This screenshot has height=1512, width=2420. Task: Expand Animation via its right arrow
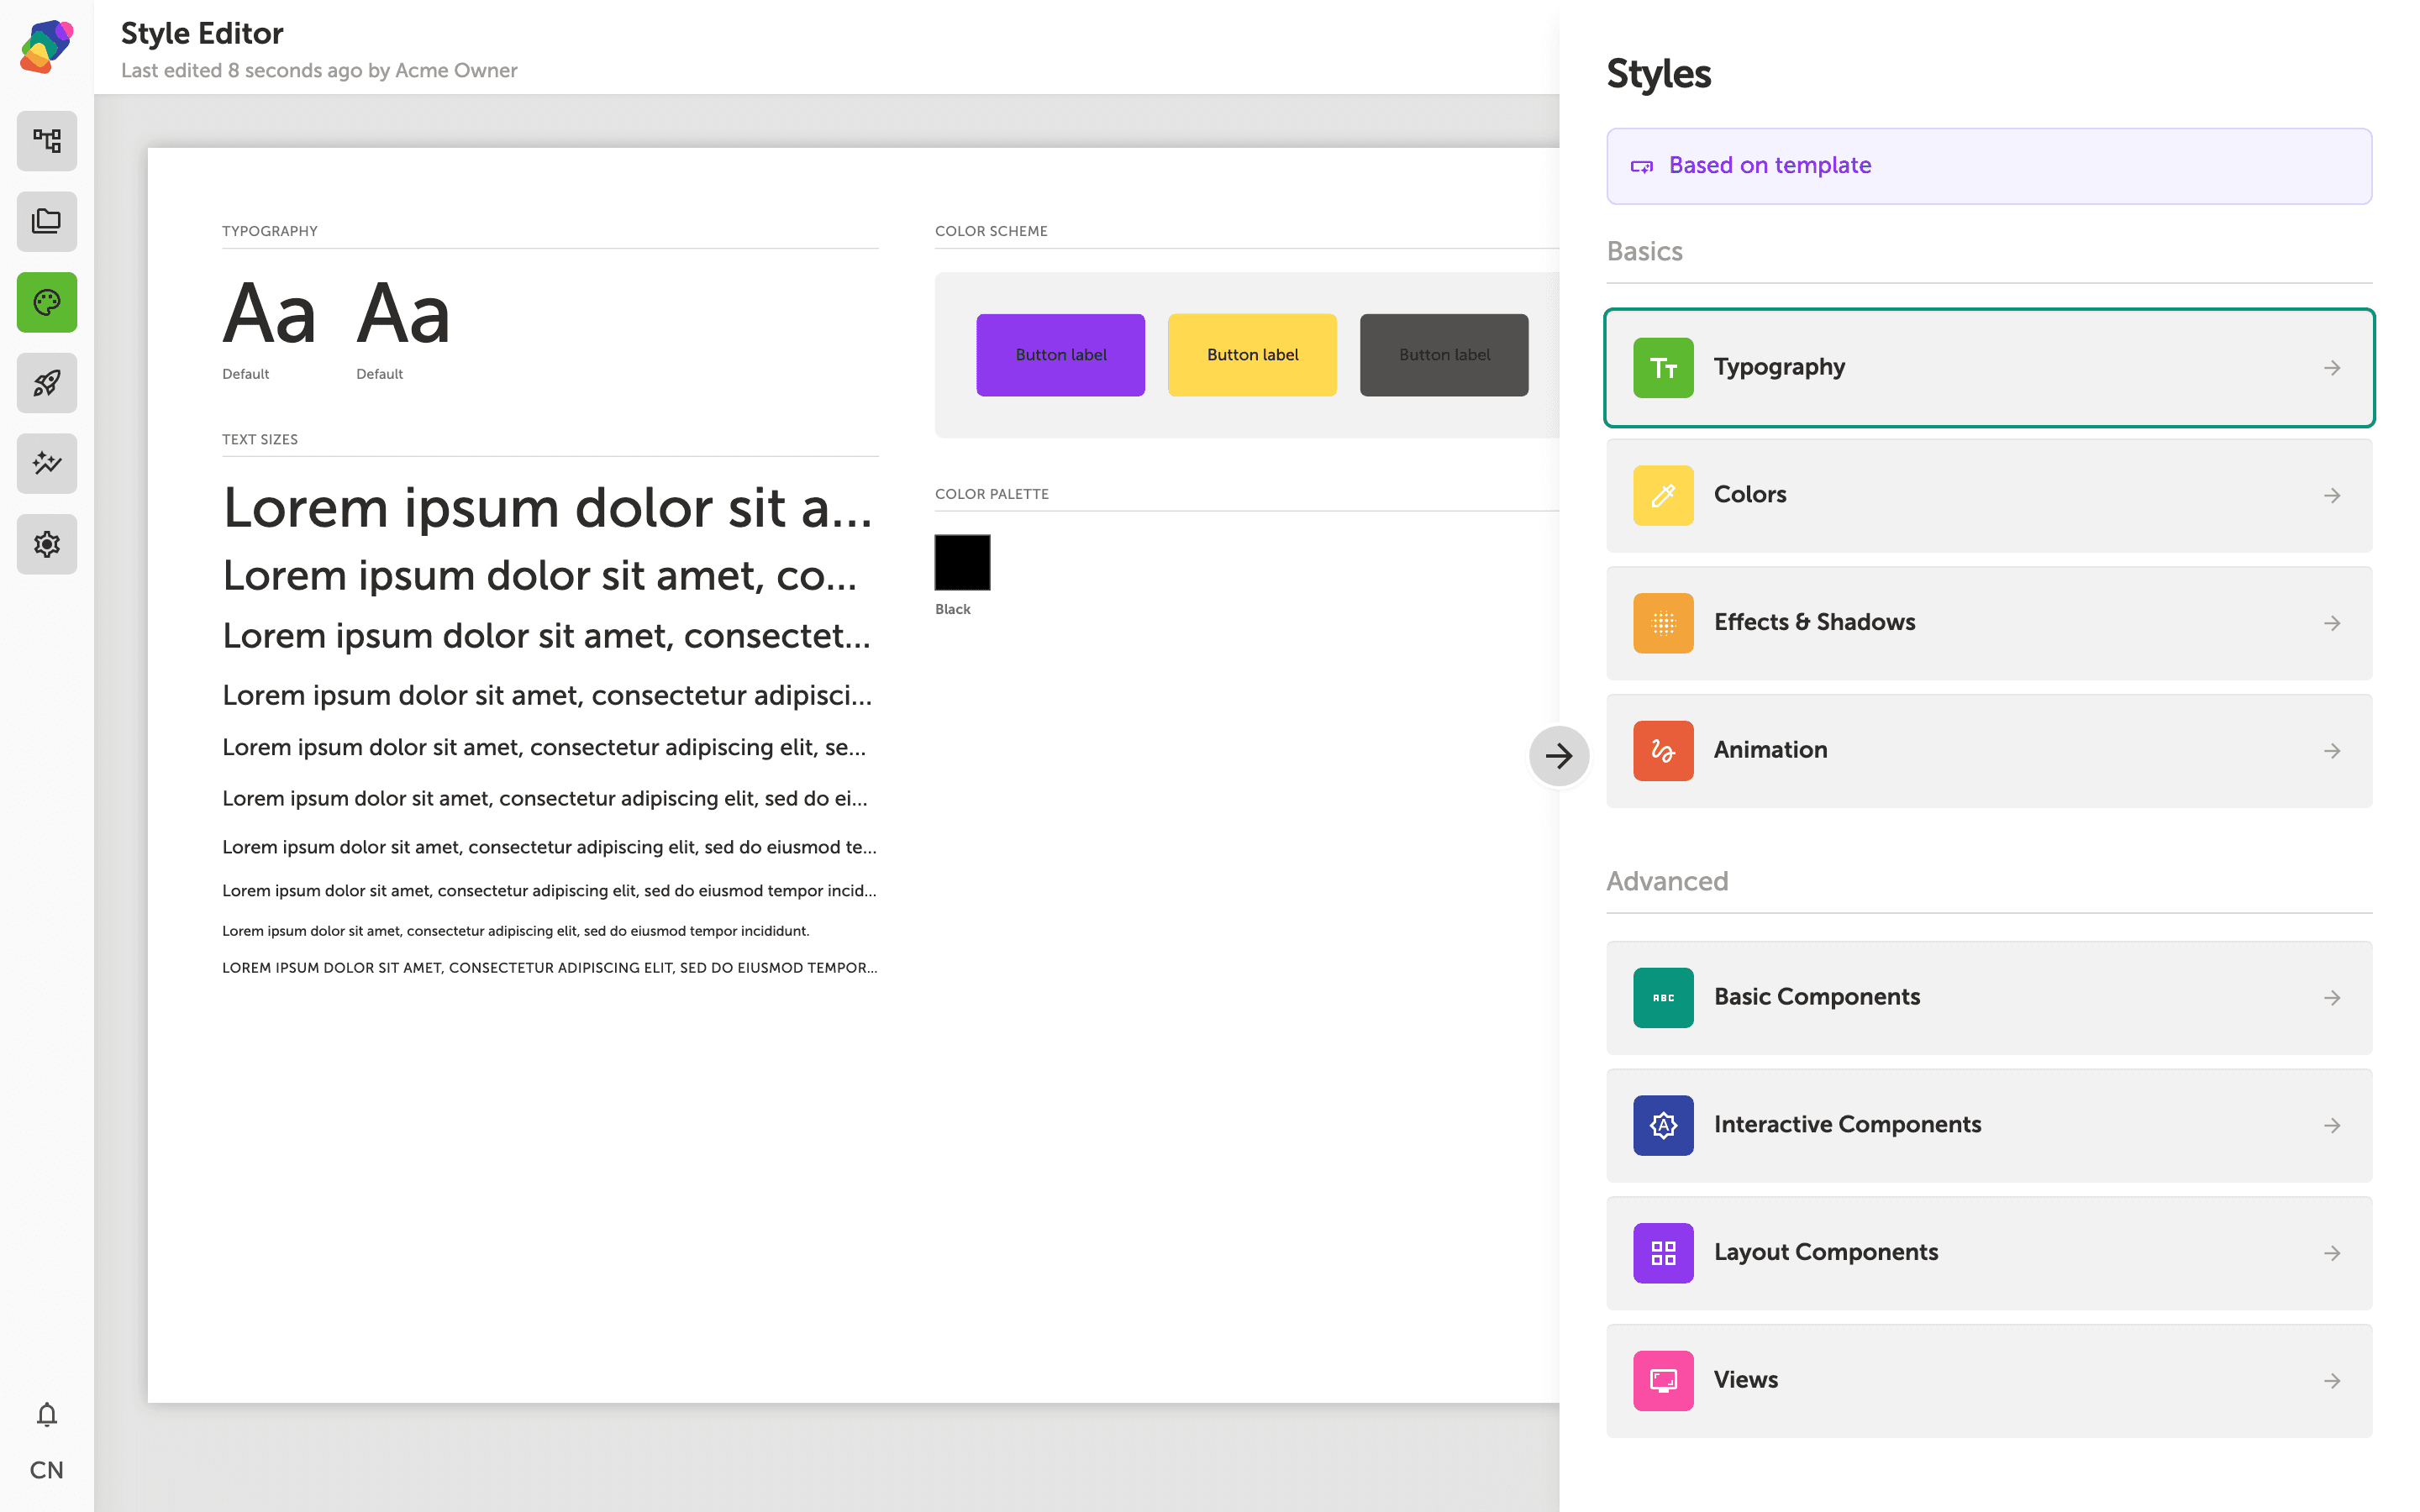[x=2332, y=751]
